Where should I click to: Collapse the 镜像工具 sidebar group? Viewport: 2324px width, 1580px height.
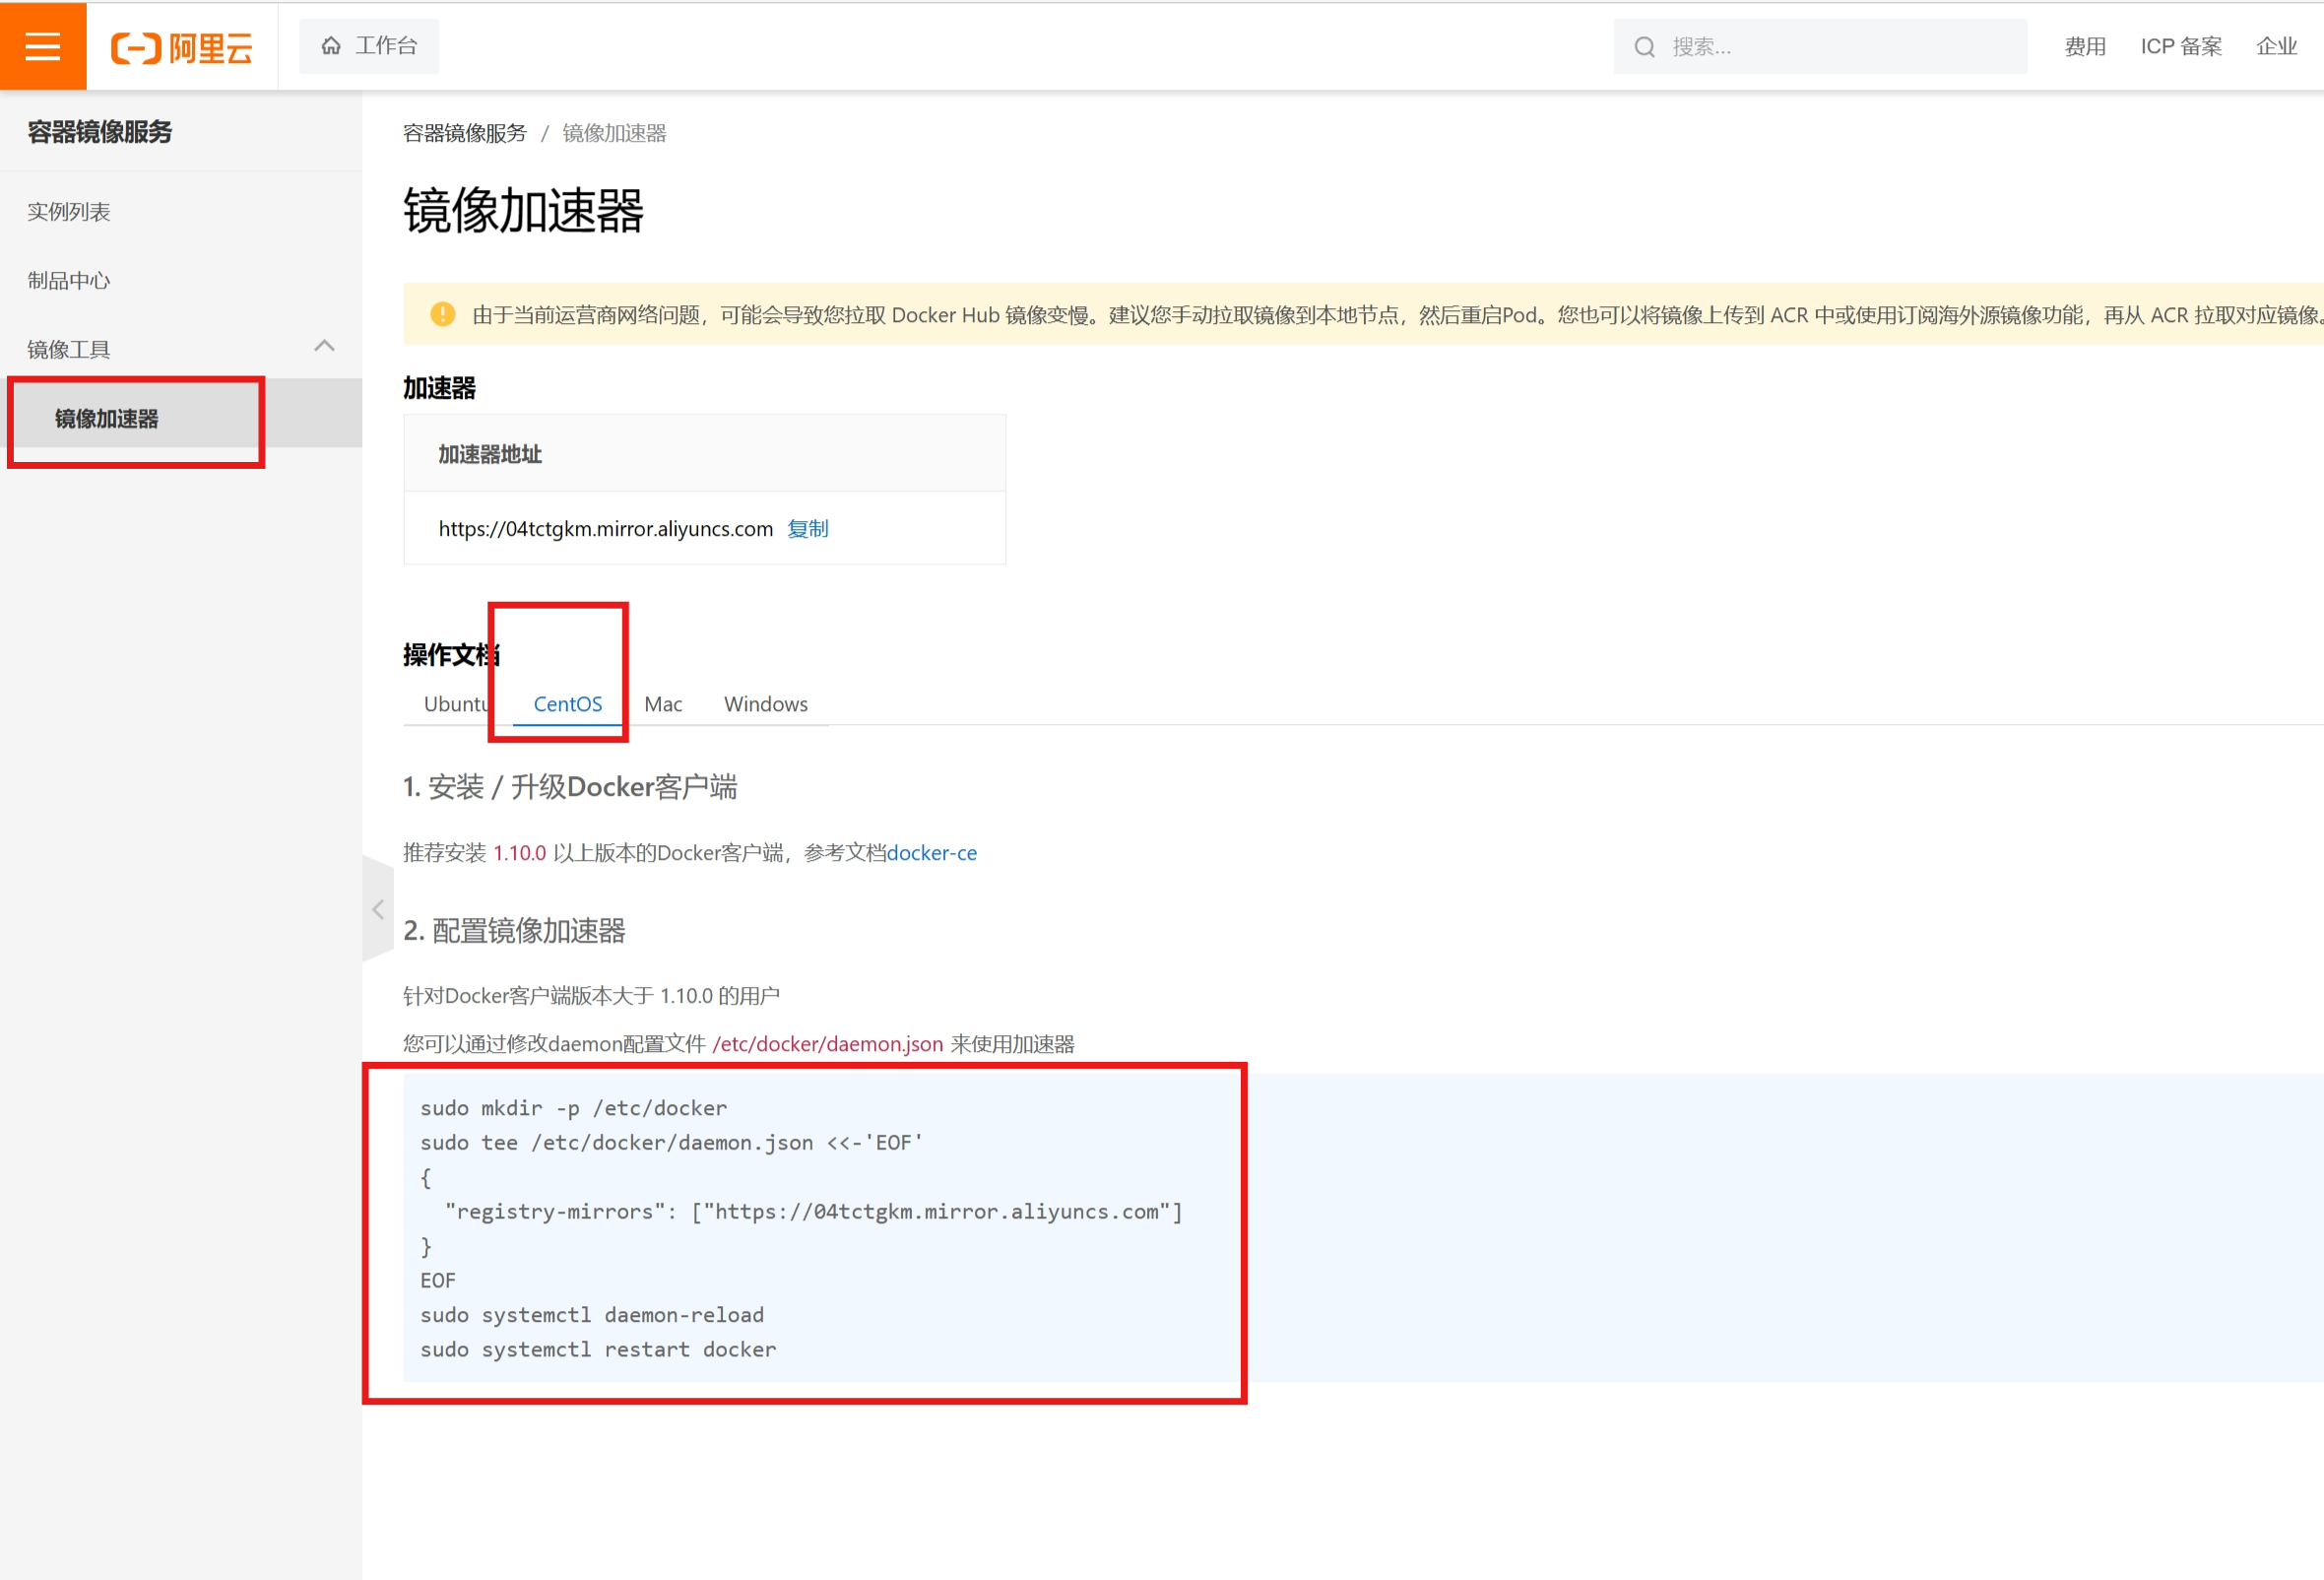coord(324,346)
